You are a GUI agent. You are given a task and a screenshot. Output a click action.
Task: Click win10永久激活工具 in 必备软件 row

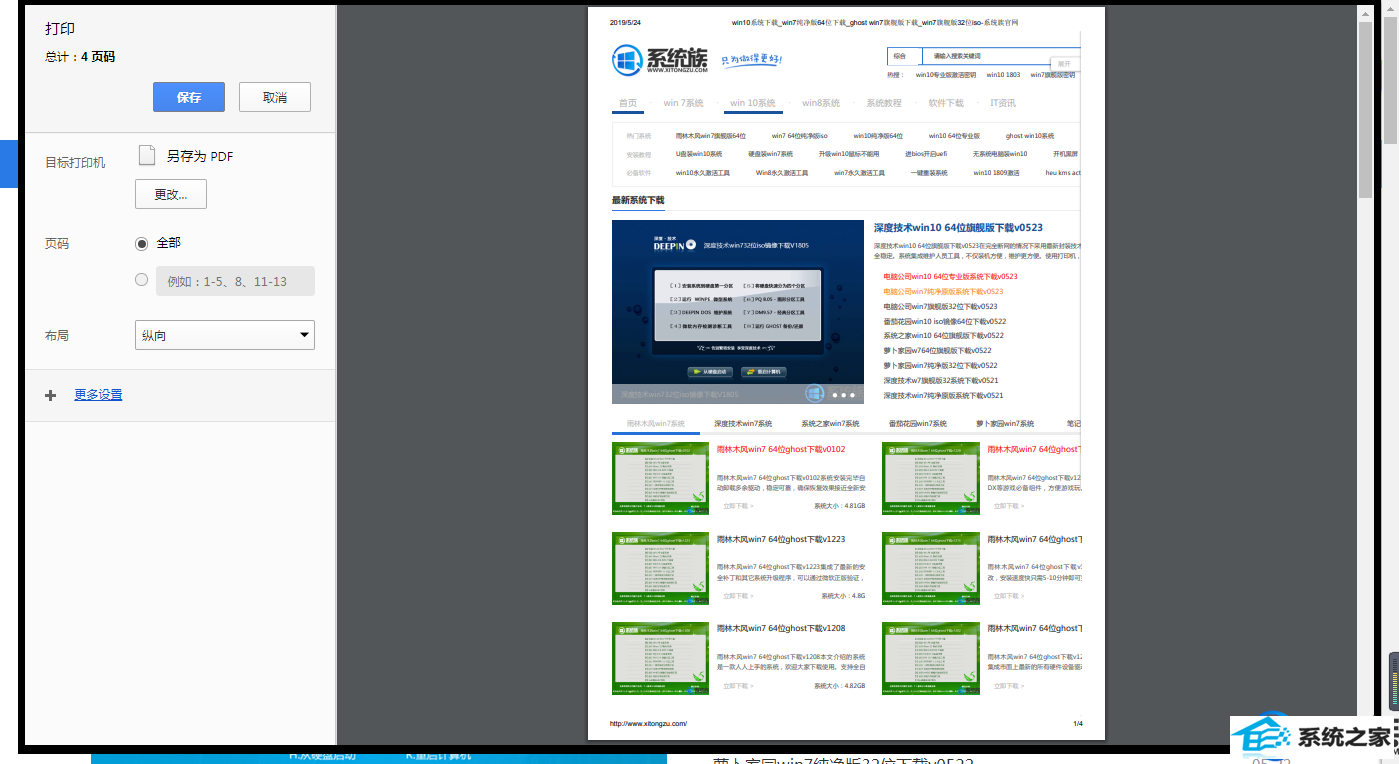click(x=702, y=172)
